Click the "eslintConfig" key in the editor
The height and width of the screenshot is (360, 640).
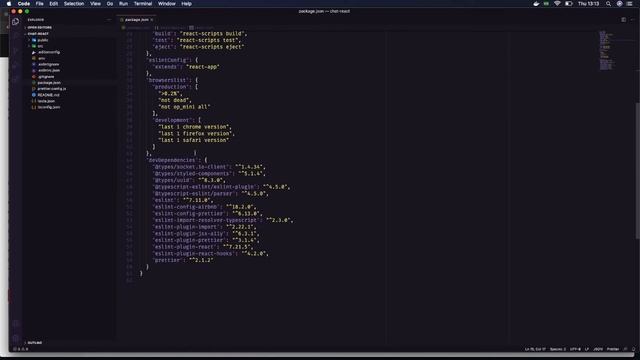point(168,60)
